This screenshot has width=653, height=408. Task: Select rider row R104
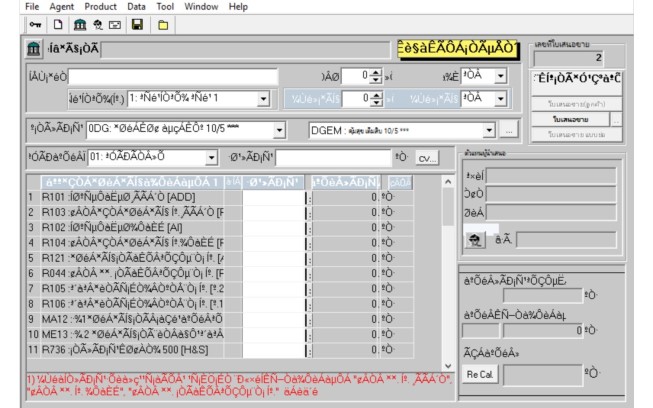tap(132, 243)
